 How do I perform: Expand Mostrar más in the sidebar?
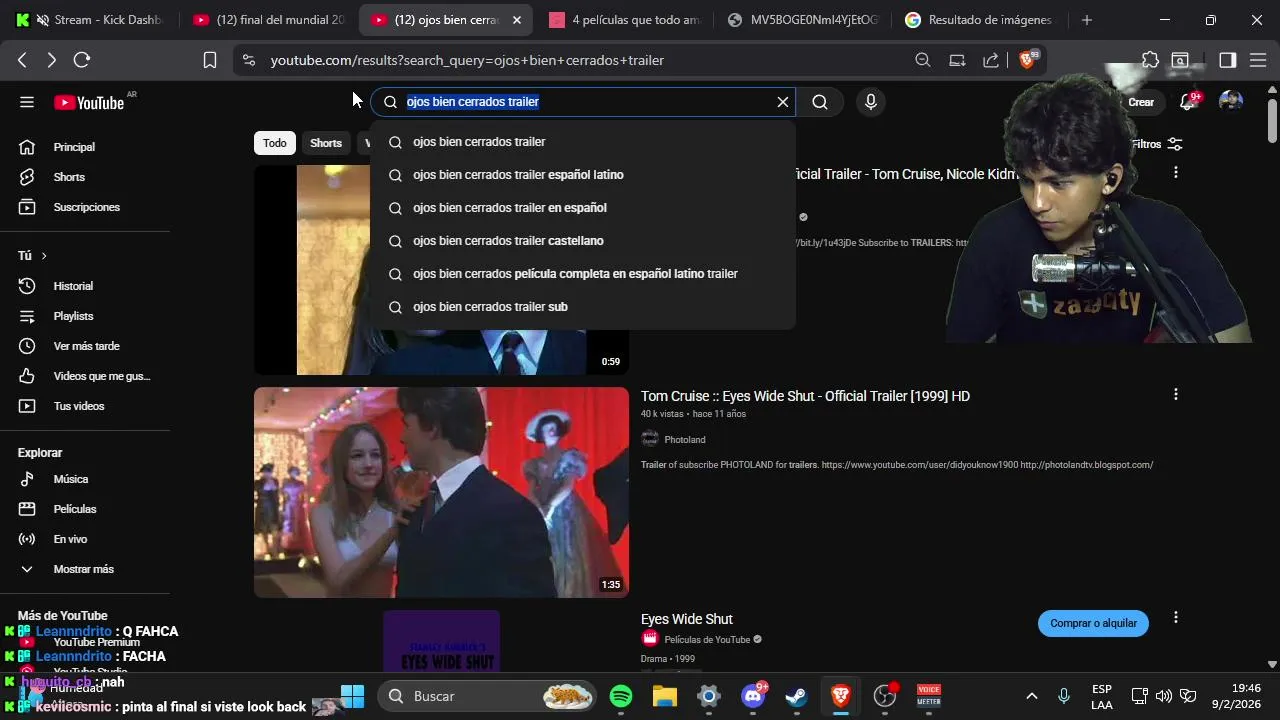pyautogui.click(x=85, y=569)
